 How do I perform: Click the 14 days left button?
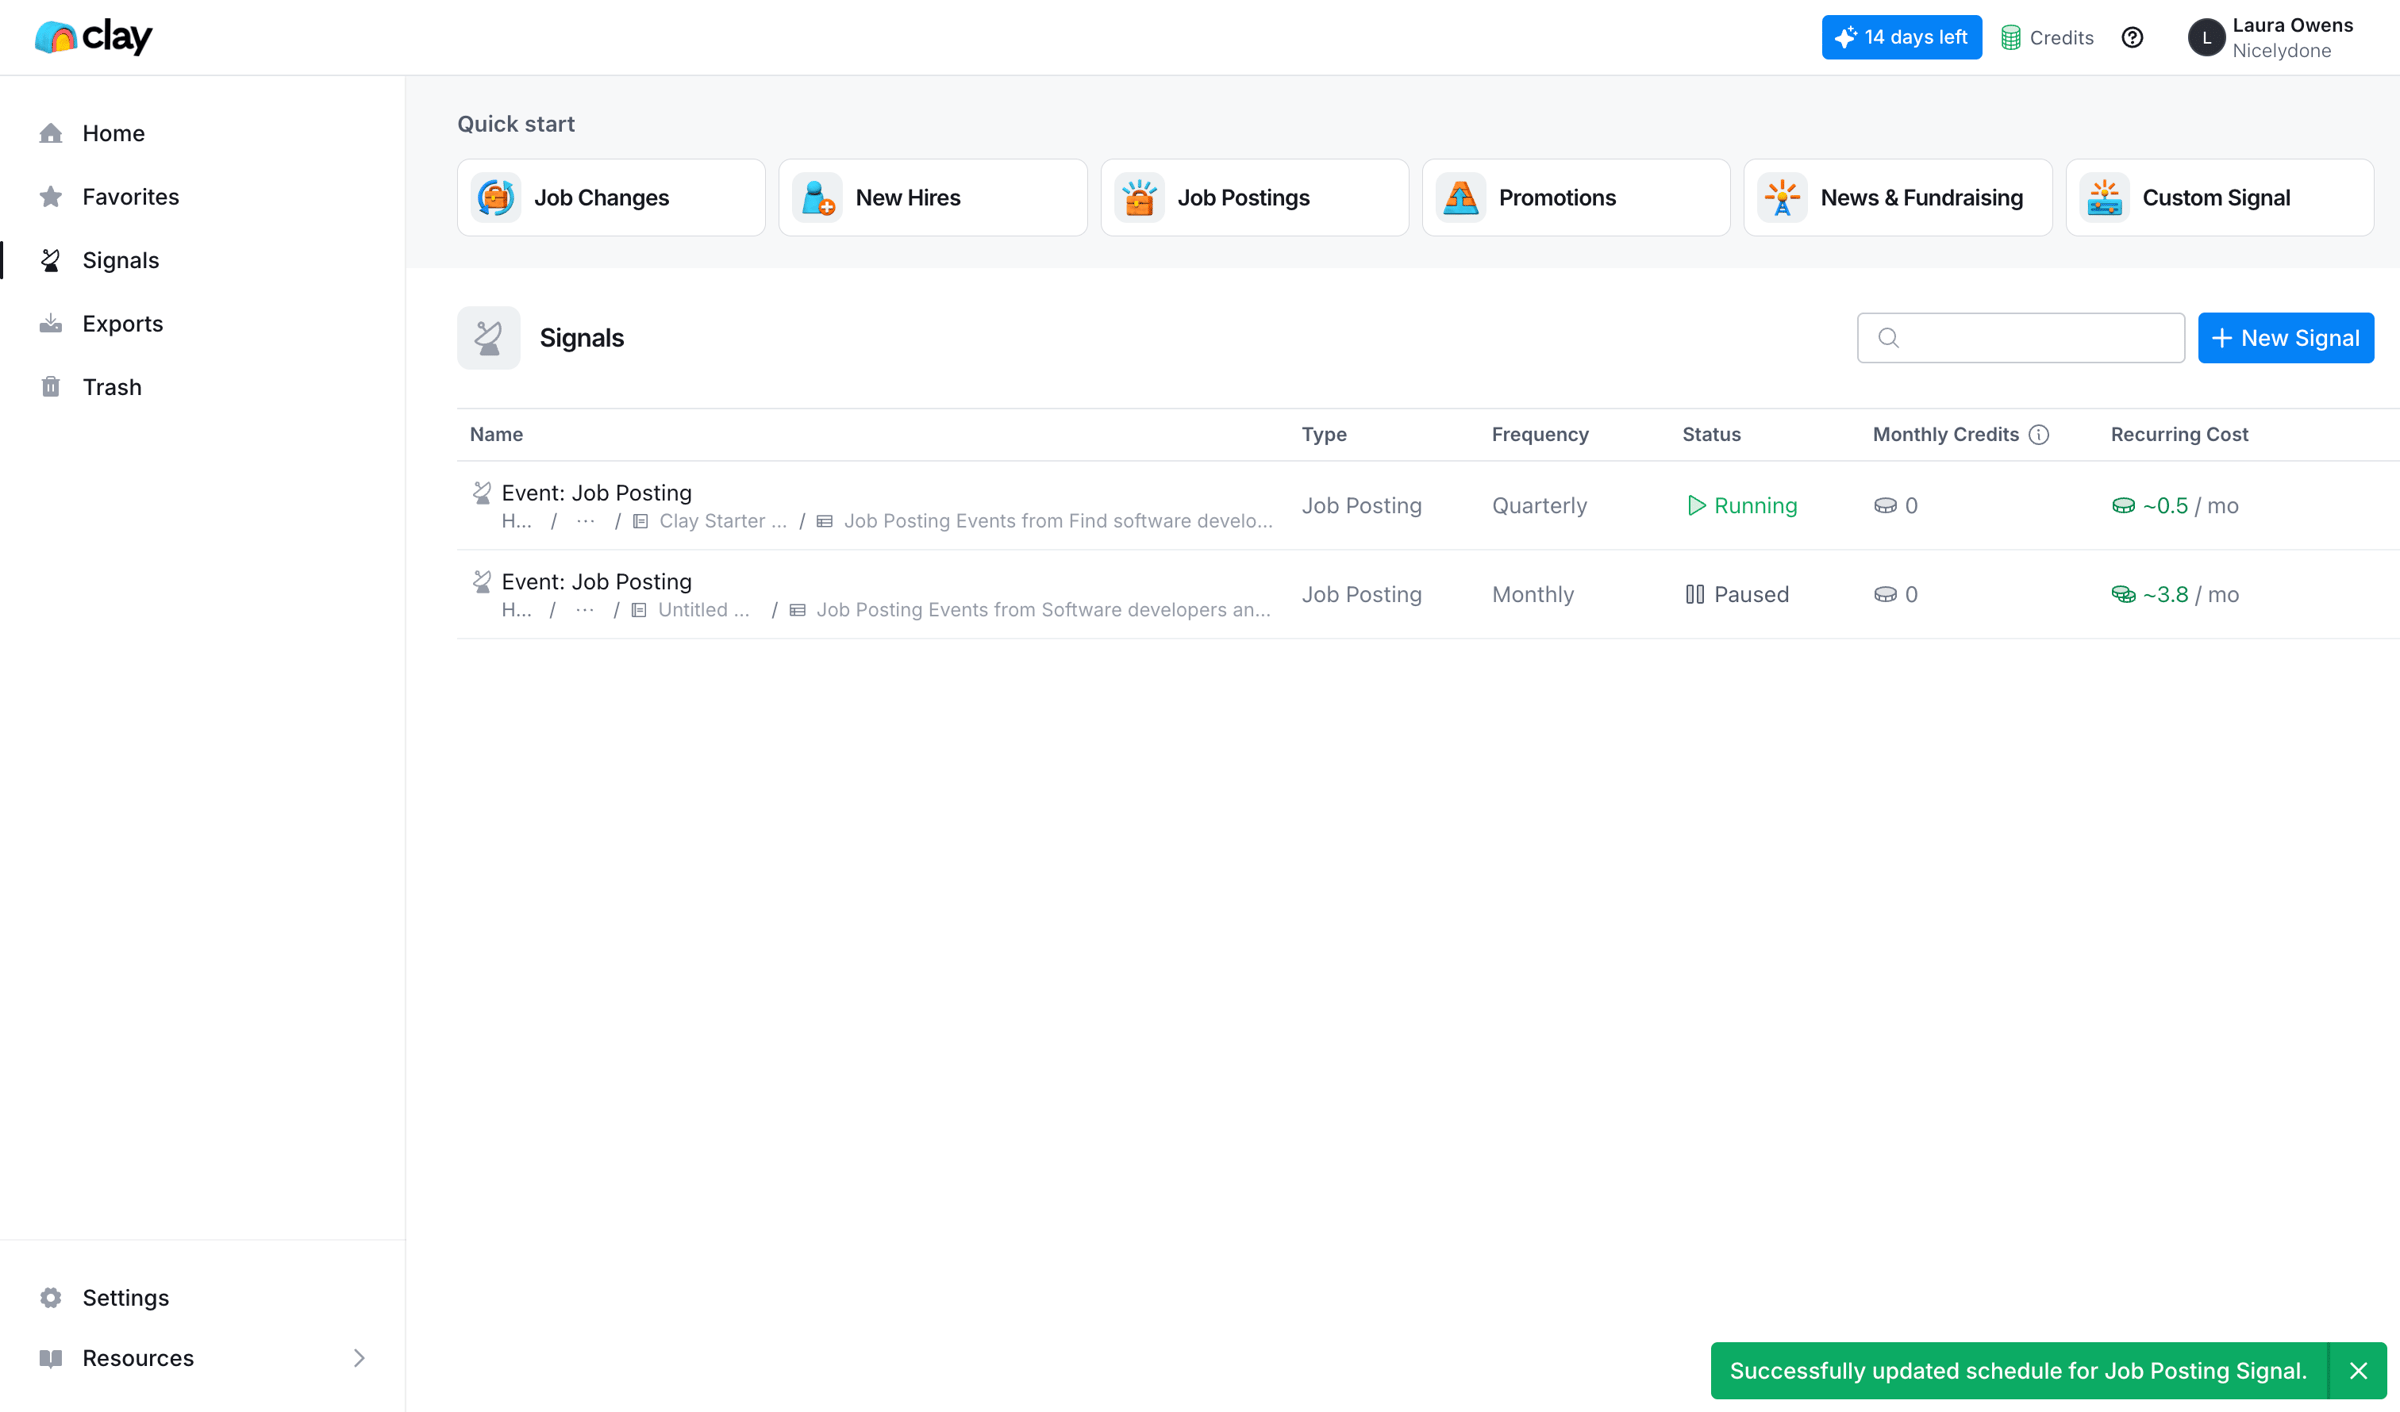(x=1901, y=37)
